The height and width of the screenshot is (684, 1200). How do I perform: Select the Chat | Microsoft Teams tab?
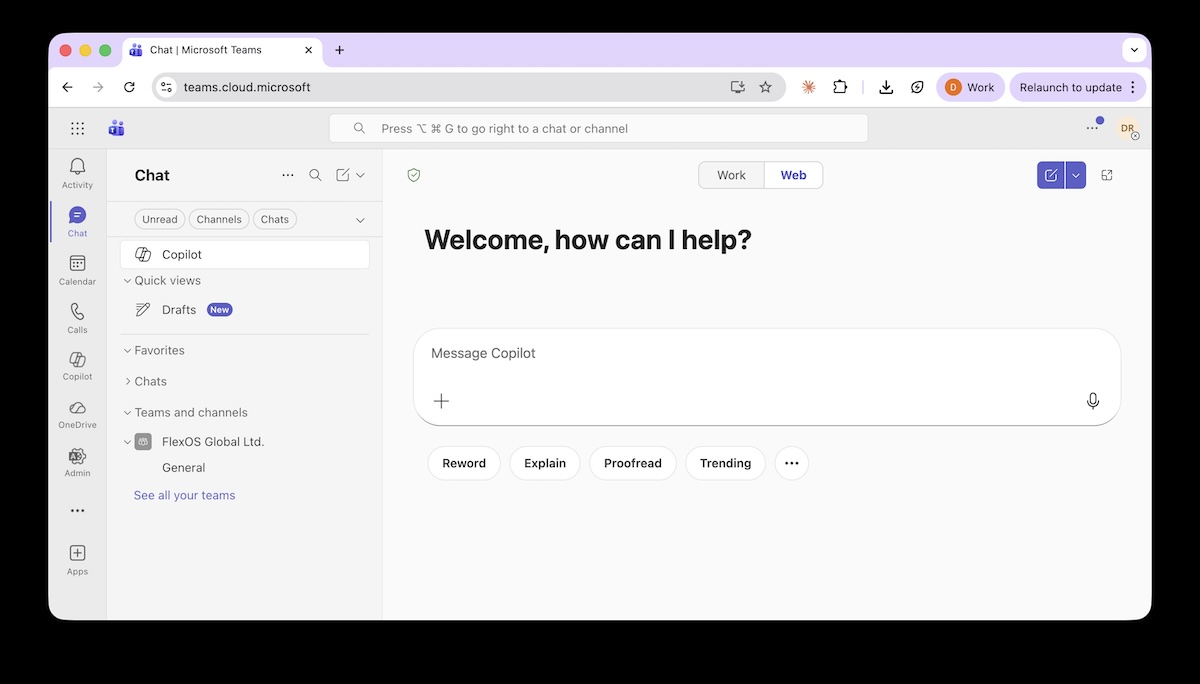tap(222, 50)
